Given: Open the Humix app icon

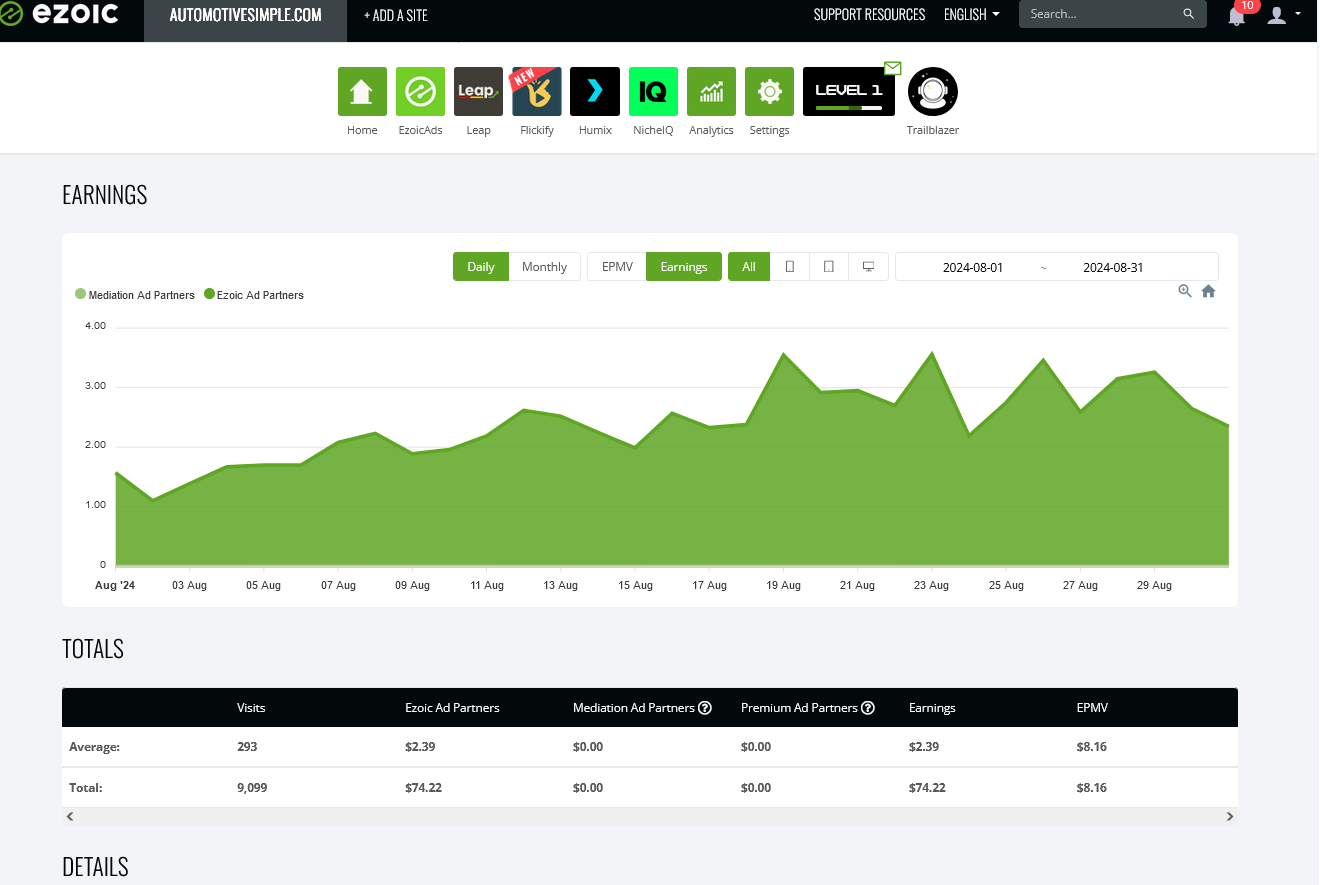Looking at the screenshot, I should tap(595, 92).
